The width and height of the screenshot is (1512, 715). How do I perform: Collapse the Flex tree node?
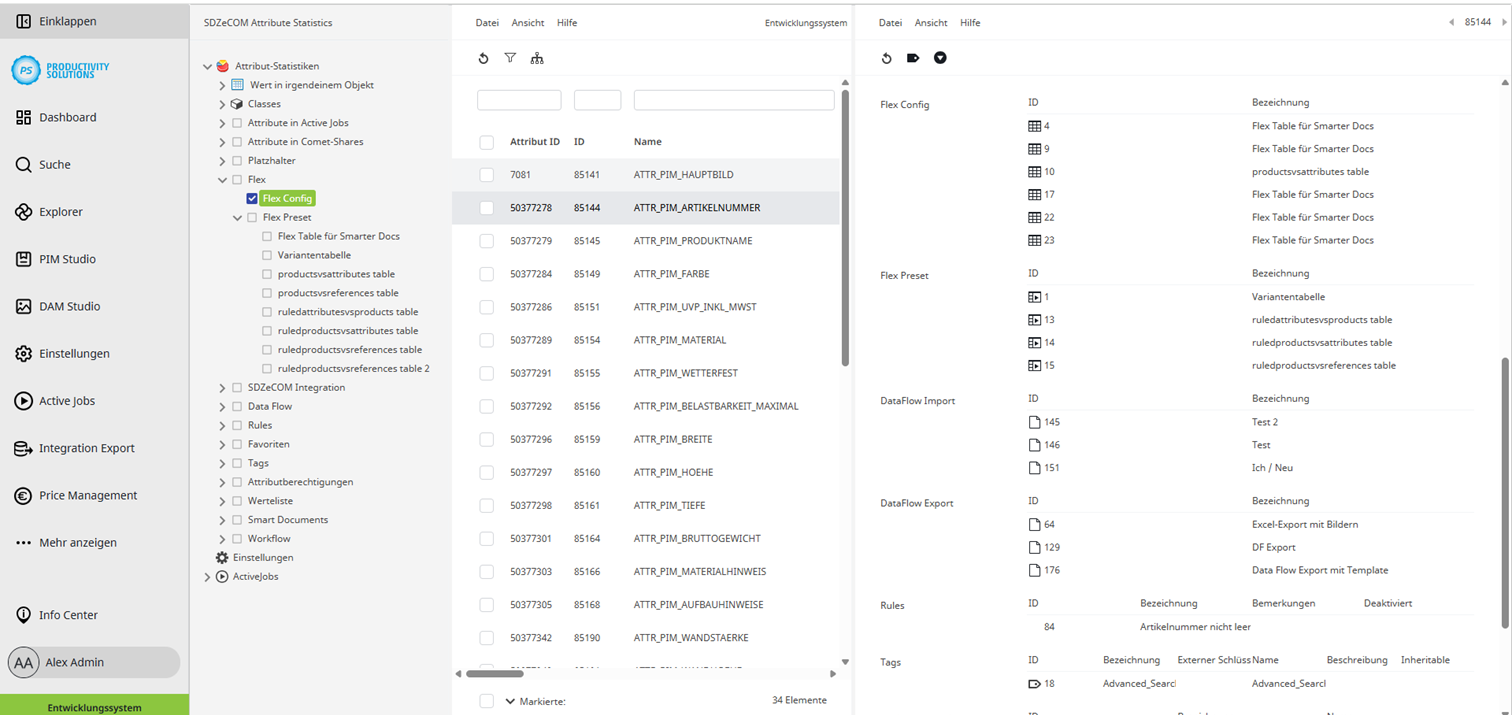[x=222, y=179]
